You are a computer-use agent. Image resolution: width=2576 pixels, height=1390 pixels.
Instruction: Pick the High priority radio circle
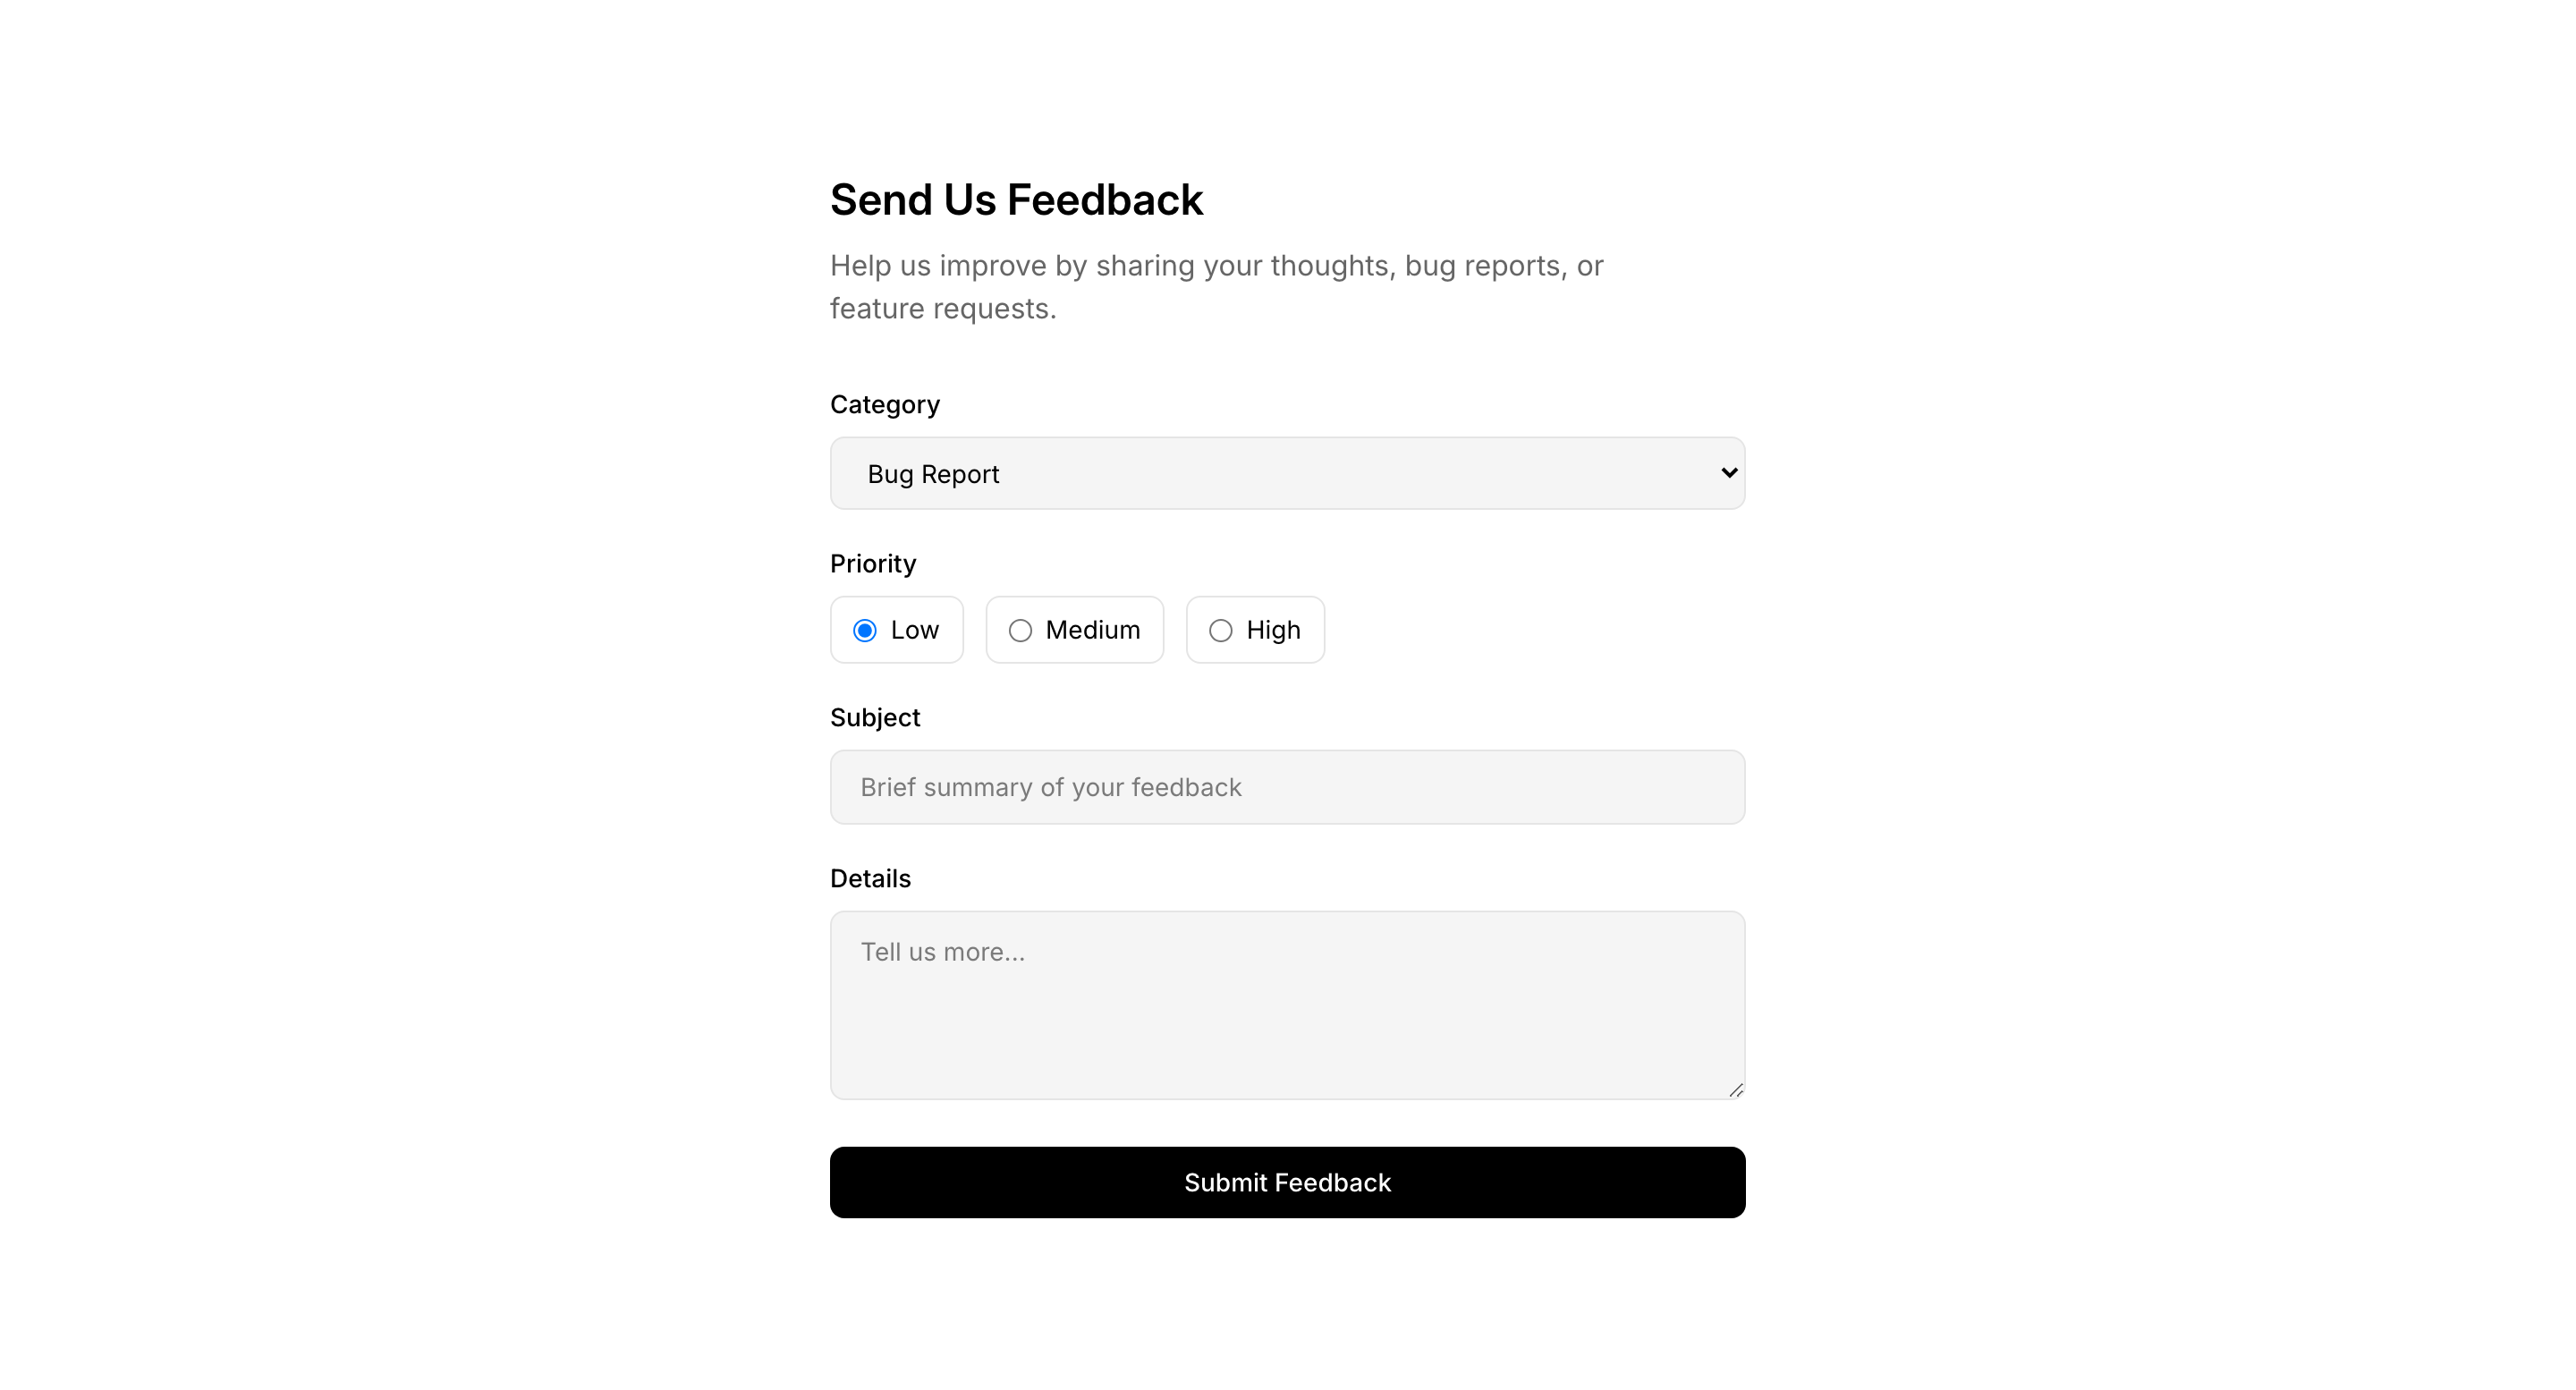point(1220,631)
